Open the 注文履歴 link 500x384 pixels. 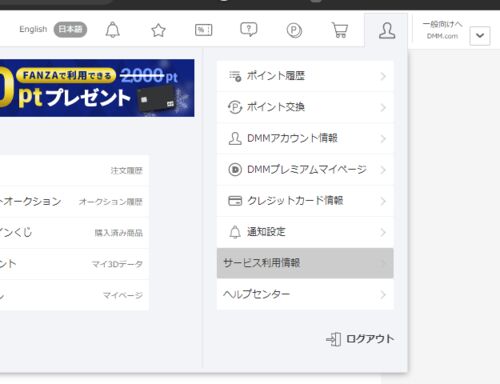pyautogui.click(x=126, y=171)
